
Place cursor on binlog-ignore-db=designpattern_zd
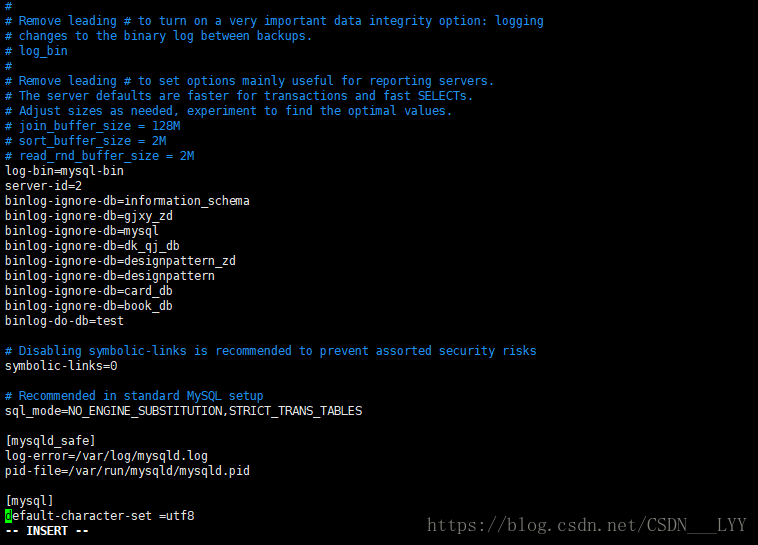click(x=120, y=261)
